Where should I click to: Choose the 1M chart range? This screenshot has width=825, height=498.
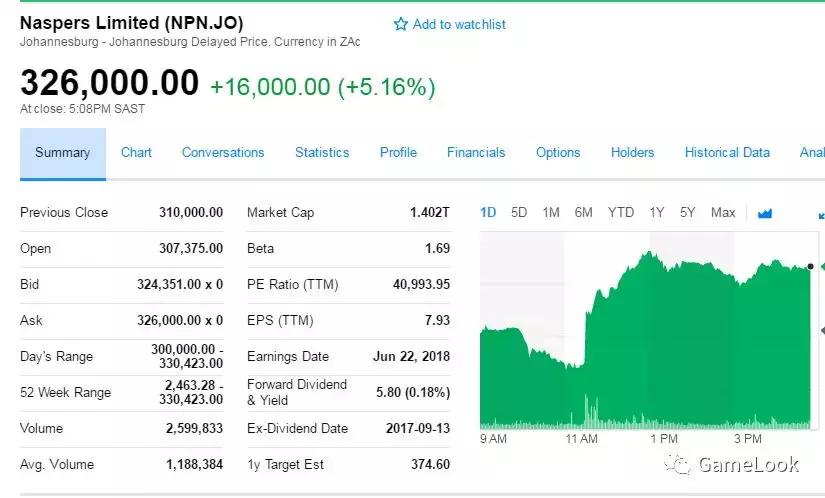[551, 212]
